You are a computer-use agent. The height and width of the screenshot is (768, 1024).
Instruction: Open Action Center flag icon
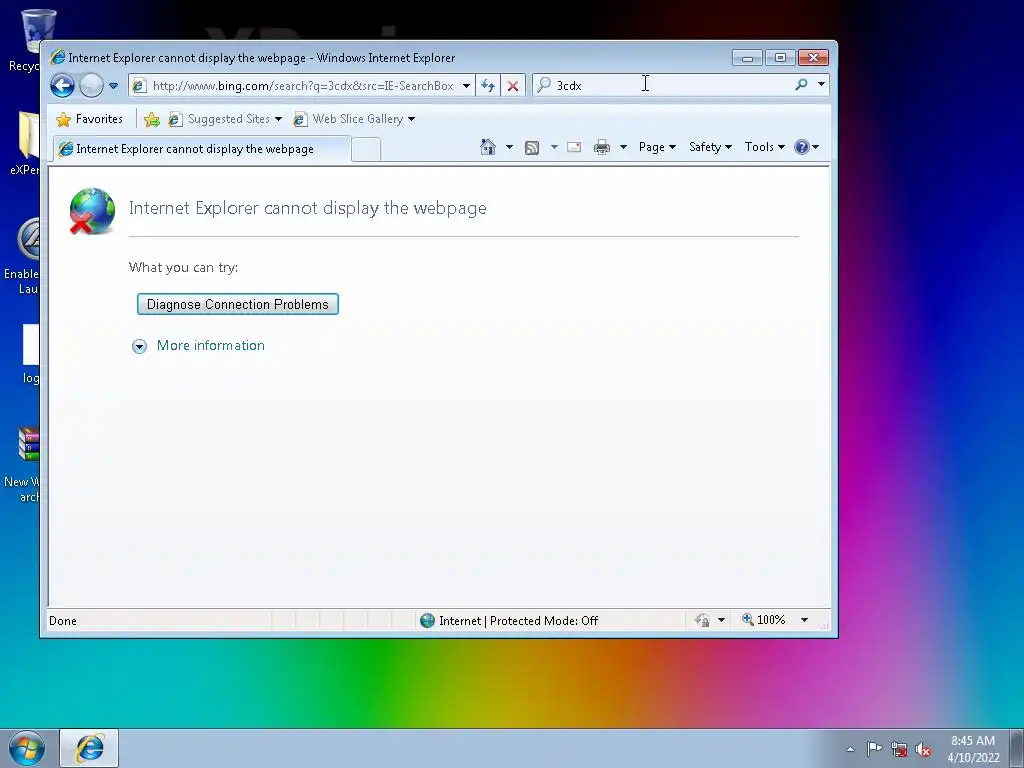coord(874,749)
